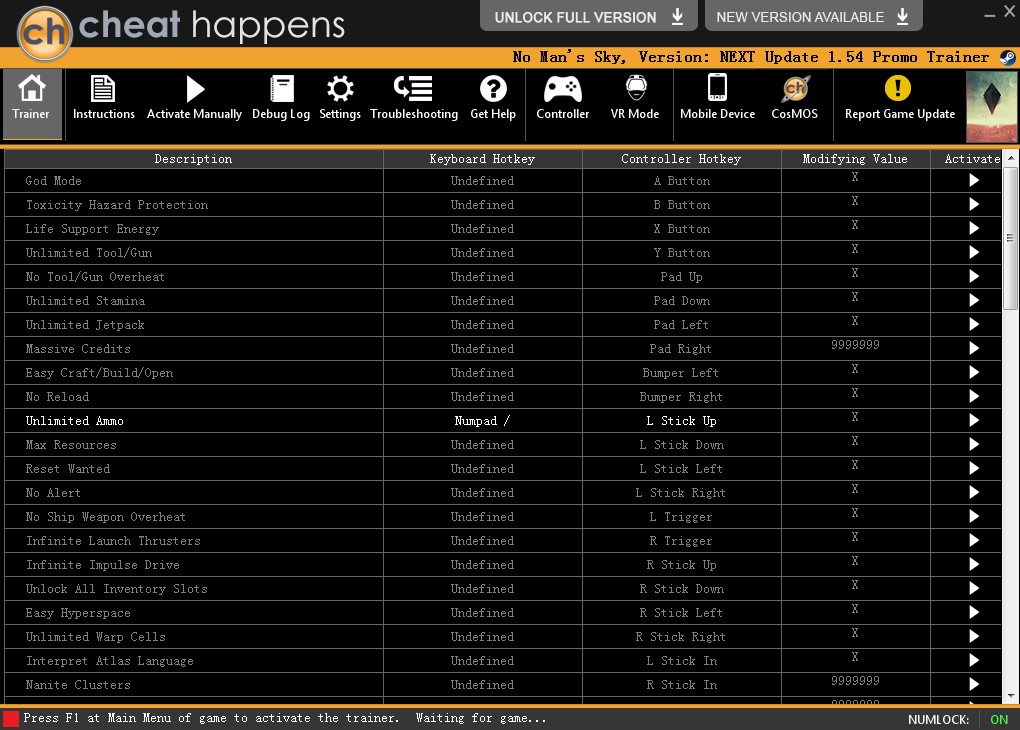The width and height of the screenshot is (1020, 730).
Task: Activate the God Mode cheat
Action: [x=973, y=180]
